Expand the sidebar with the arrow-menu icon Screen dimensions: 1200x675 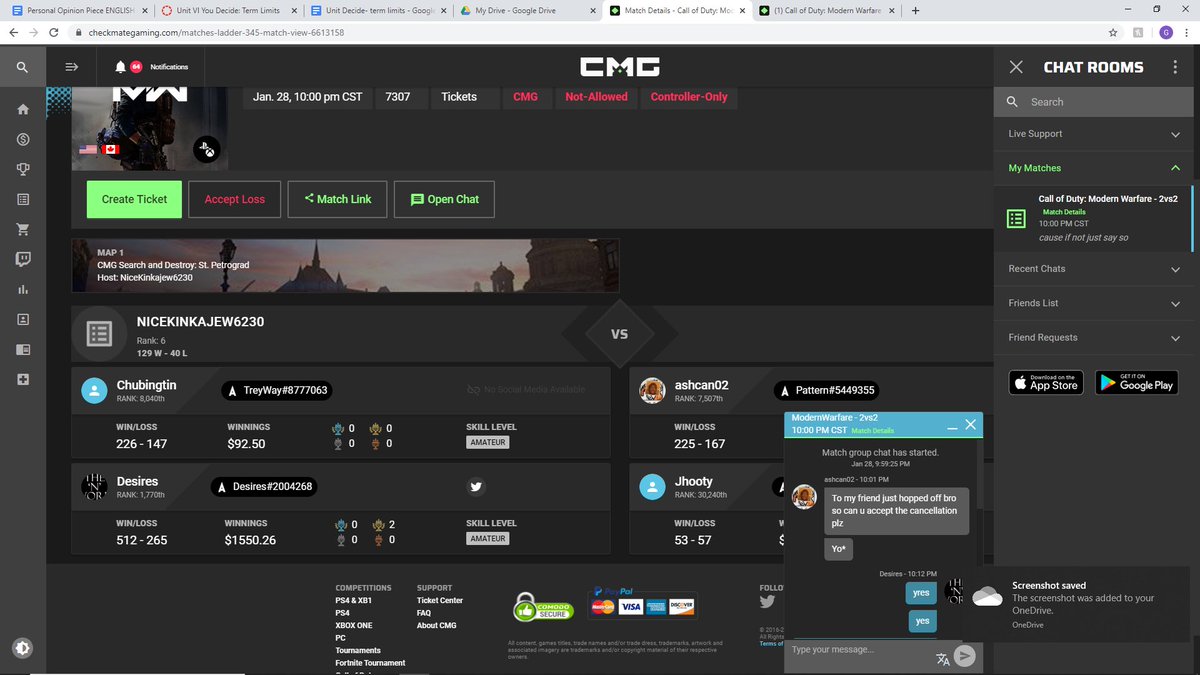71,67
